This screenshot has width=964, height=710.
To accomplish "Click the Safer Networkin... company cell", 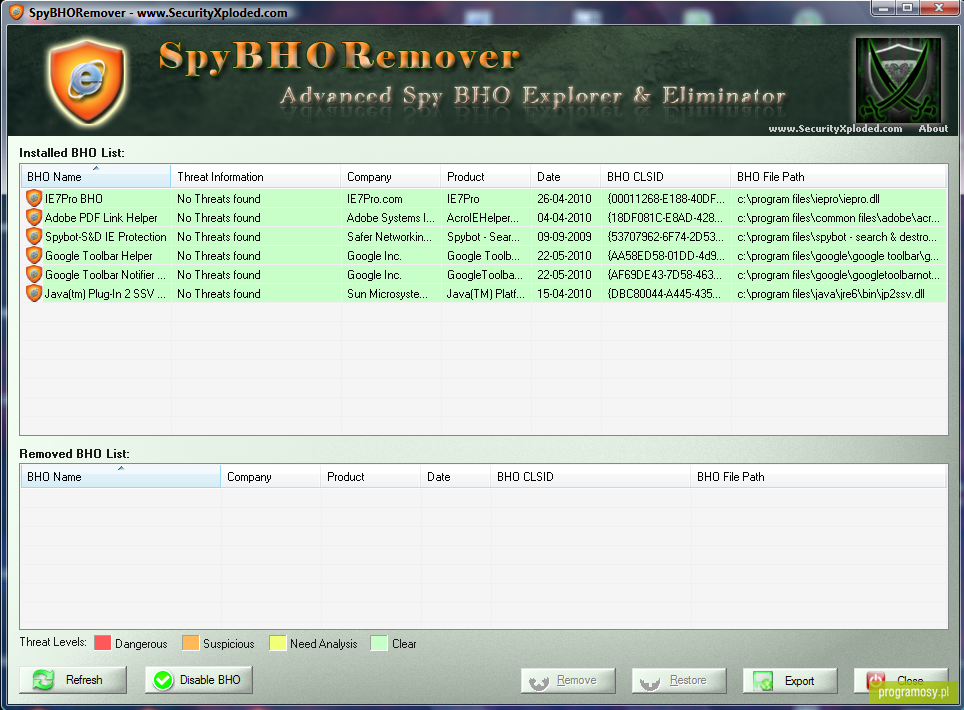I will pos(389,237).
